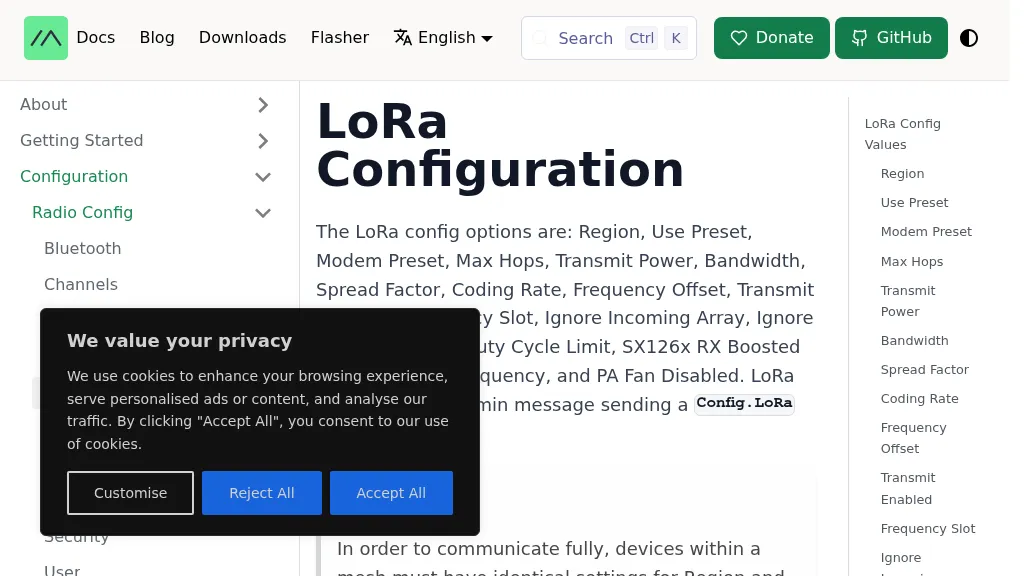Jump to LoRa Config Values heading
Image resolution: width=1024 pixels, height=576 pixels.
click(x=903, y=134)
